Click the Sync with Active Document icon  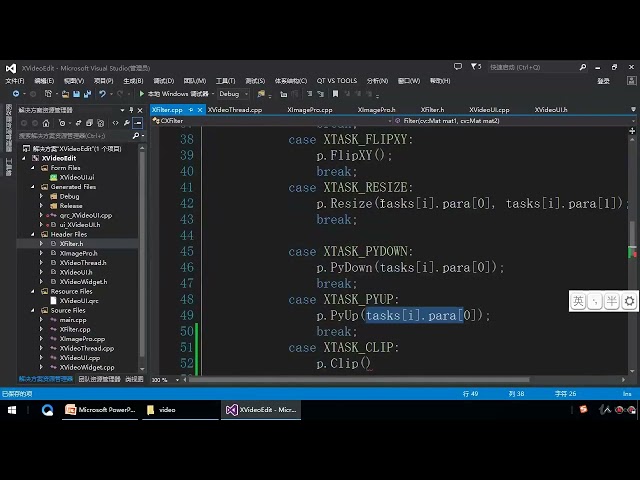click(x=78, y=123)
